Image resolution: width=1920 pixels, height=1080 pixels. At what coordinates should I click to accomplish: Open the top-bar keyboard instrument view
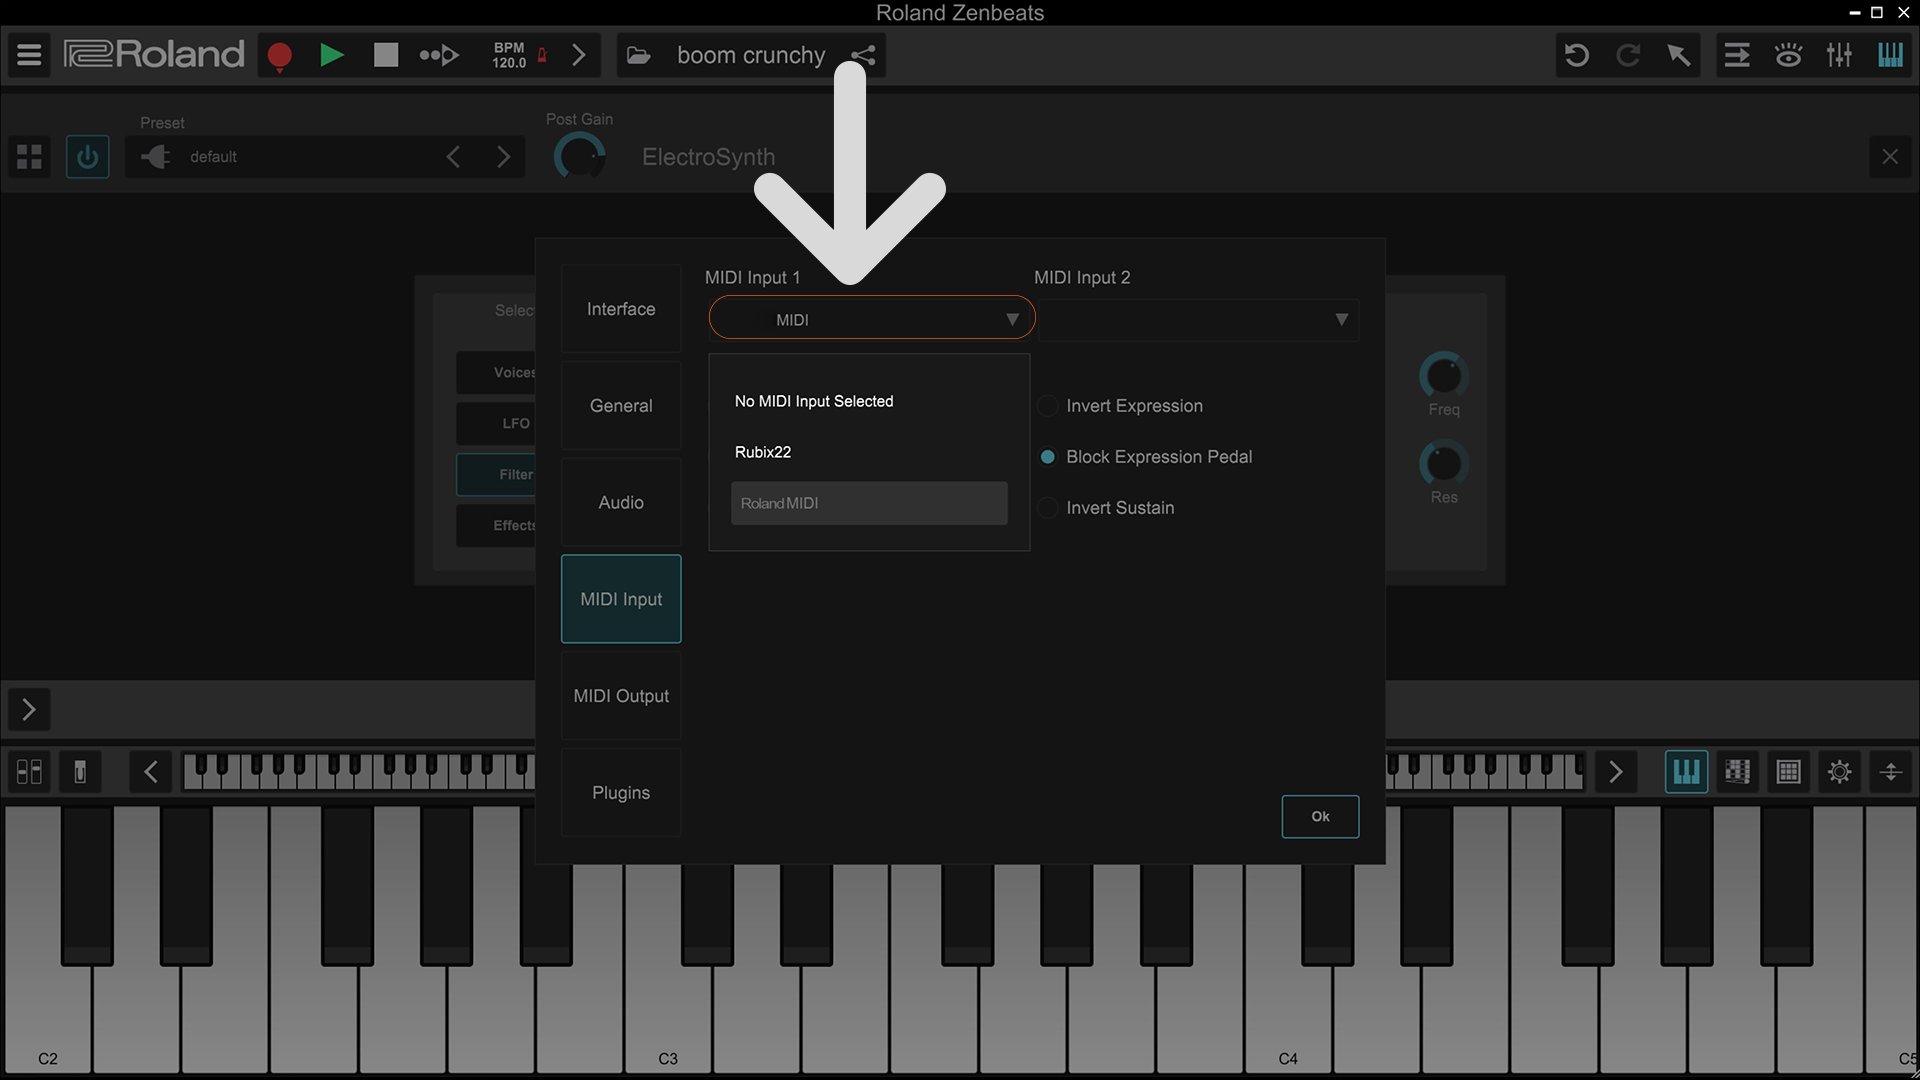(1890, 55)
